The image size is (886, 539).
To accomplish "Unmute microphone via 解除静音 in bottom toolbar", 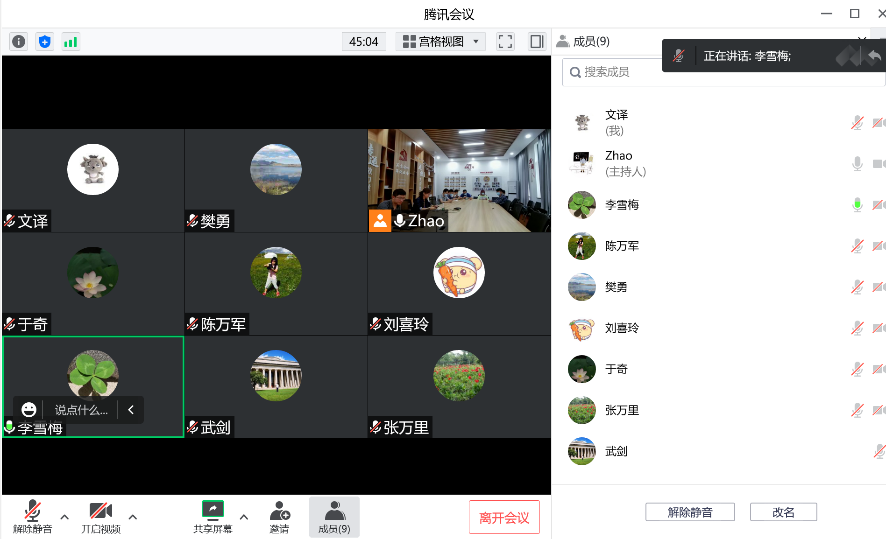I will tap(32, 511).
